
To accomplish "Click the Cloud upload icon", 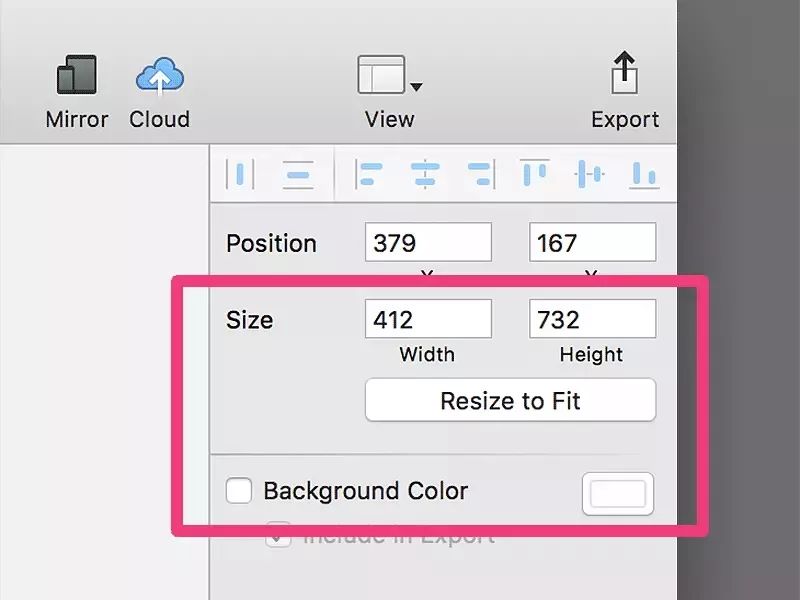I will click(x=159, y=77).
